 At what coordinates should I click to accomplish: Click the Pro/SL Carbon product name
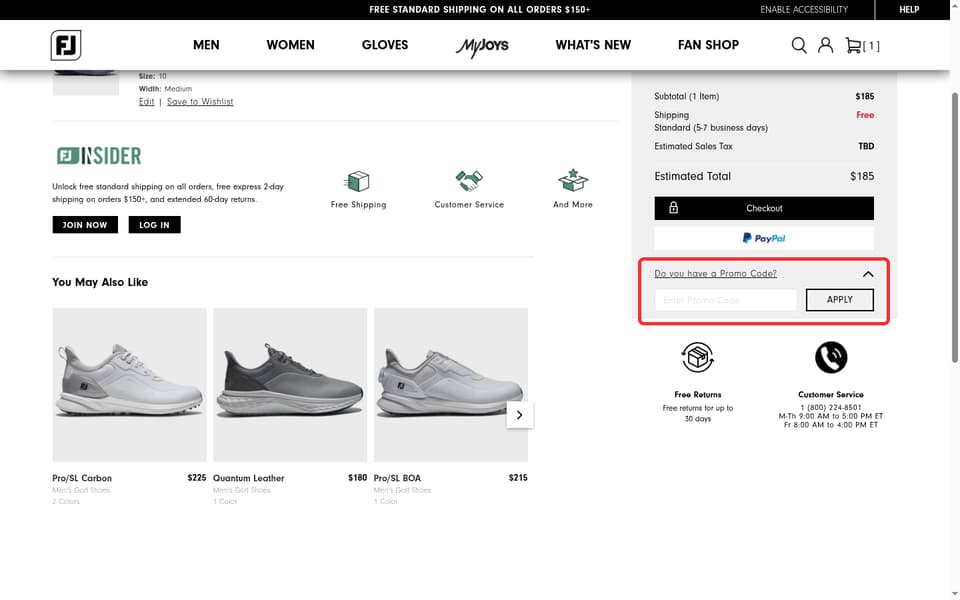(82, 478)
